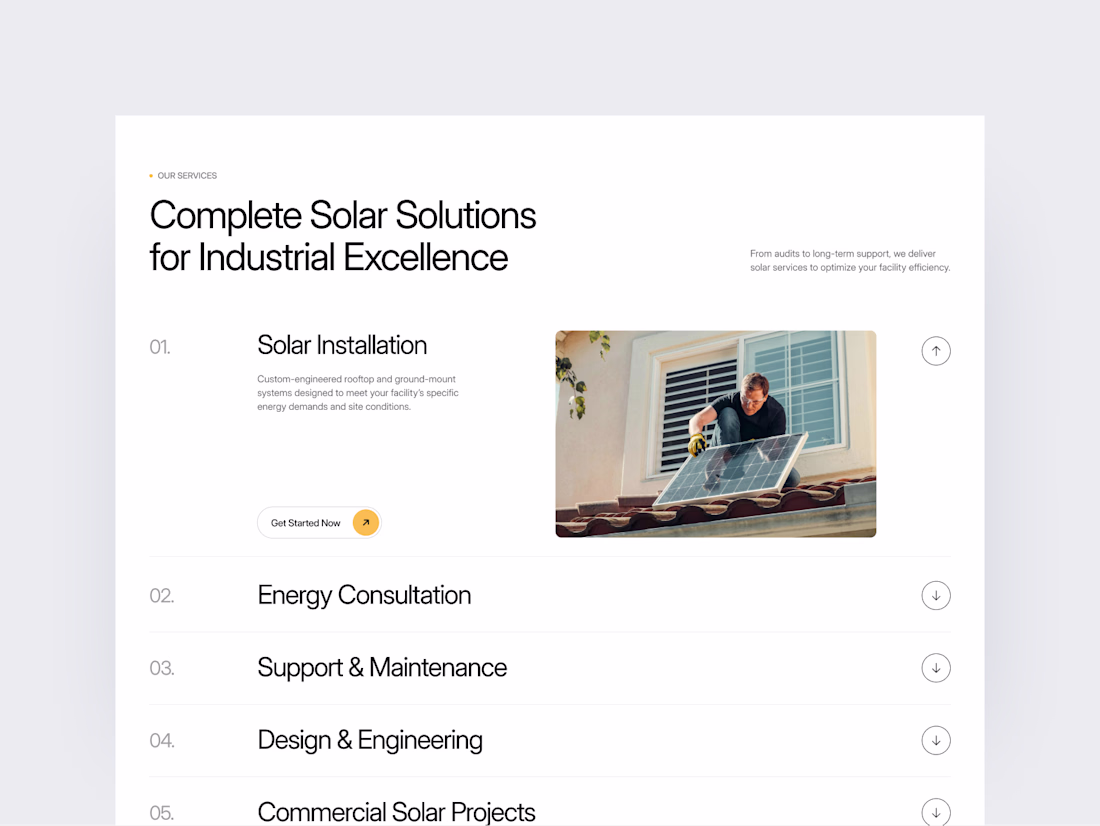Click the Solar Installation heading

pyautogui.click(x=342, y=345)
